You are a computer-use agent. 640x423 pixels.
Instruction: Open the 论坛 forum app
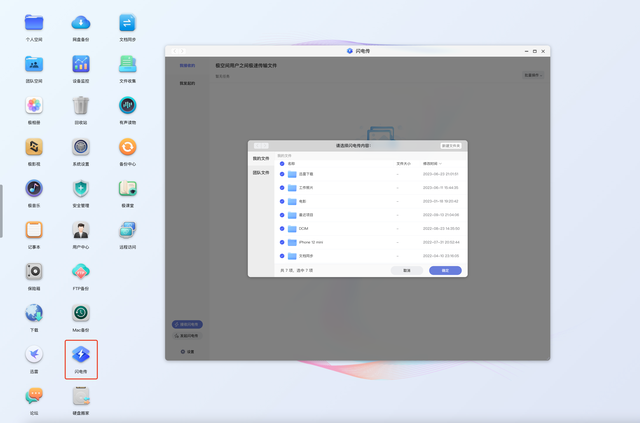tap(34, 396)
